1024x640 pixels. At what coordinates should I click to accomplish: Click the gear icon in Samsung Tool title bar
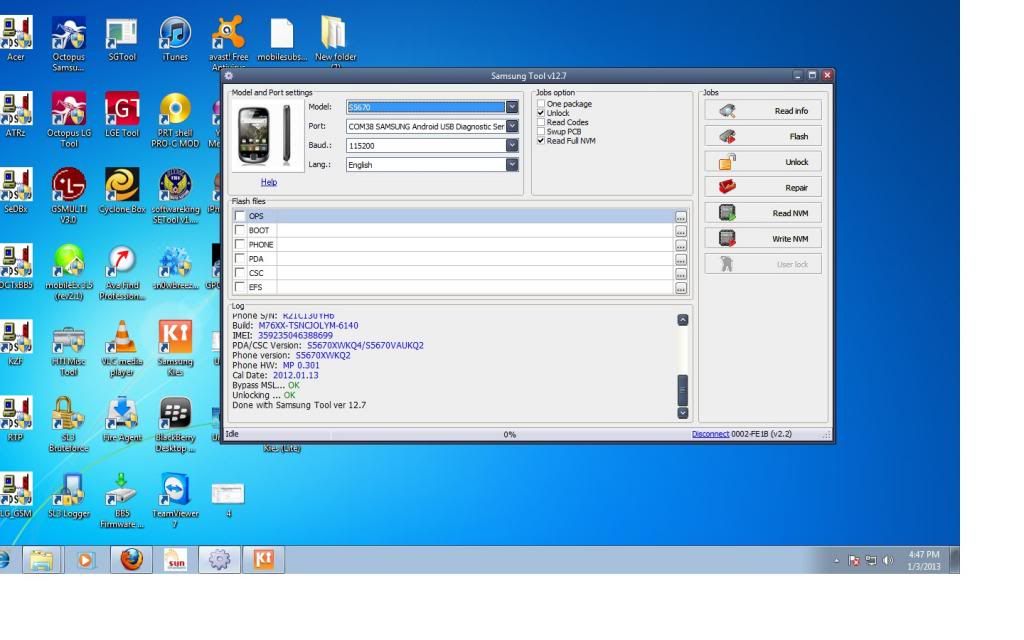pyautogui.click(x=229, y=76)
